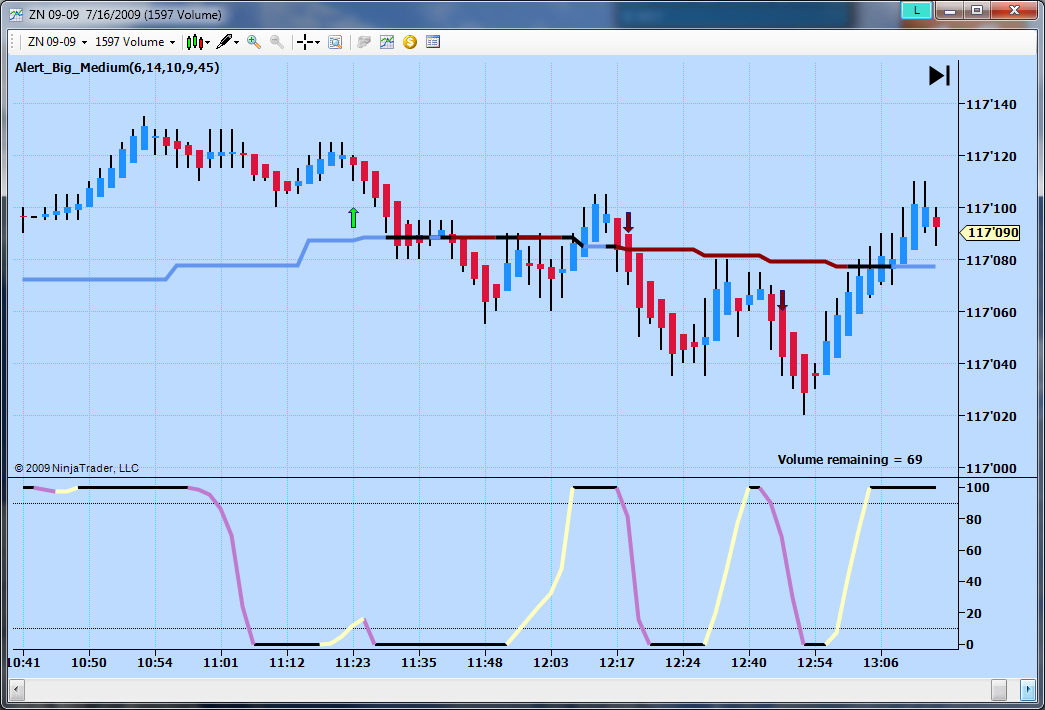Screen dimensions: 1045x710
Task: Click the horizontal scrollbar thumb
Action: click(x=999, y=690)
